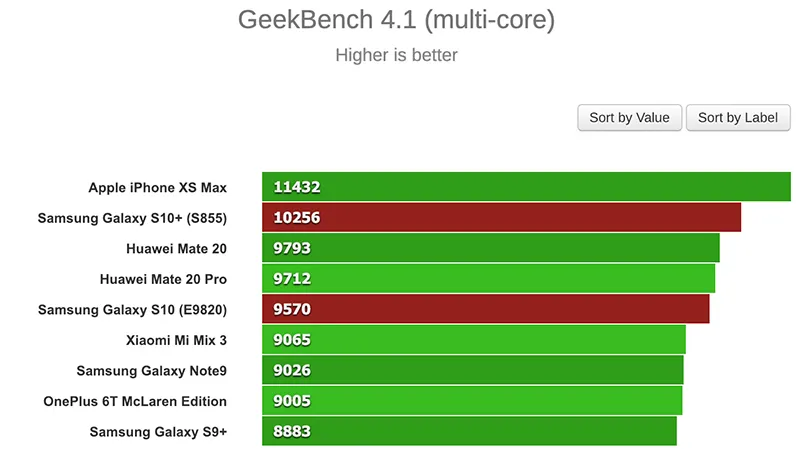Click the "Samsung Galaxy S9+" axis label
The width and height of the screenshot is (800, 449).
pos(158,432)
